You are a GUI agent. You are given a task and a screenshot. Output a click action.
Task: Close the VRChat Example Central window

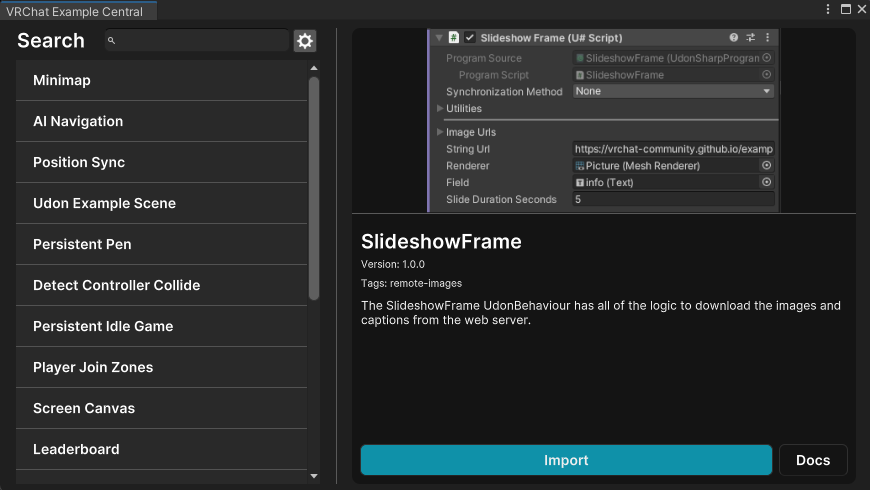[x=862, y=9]
